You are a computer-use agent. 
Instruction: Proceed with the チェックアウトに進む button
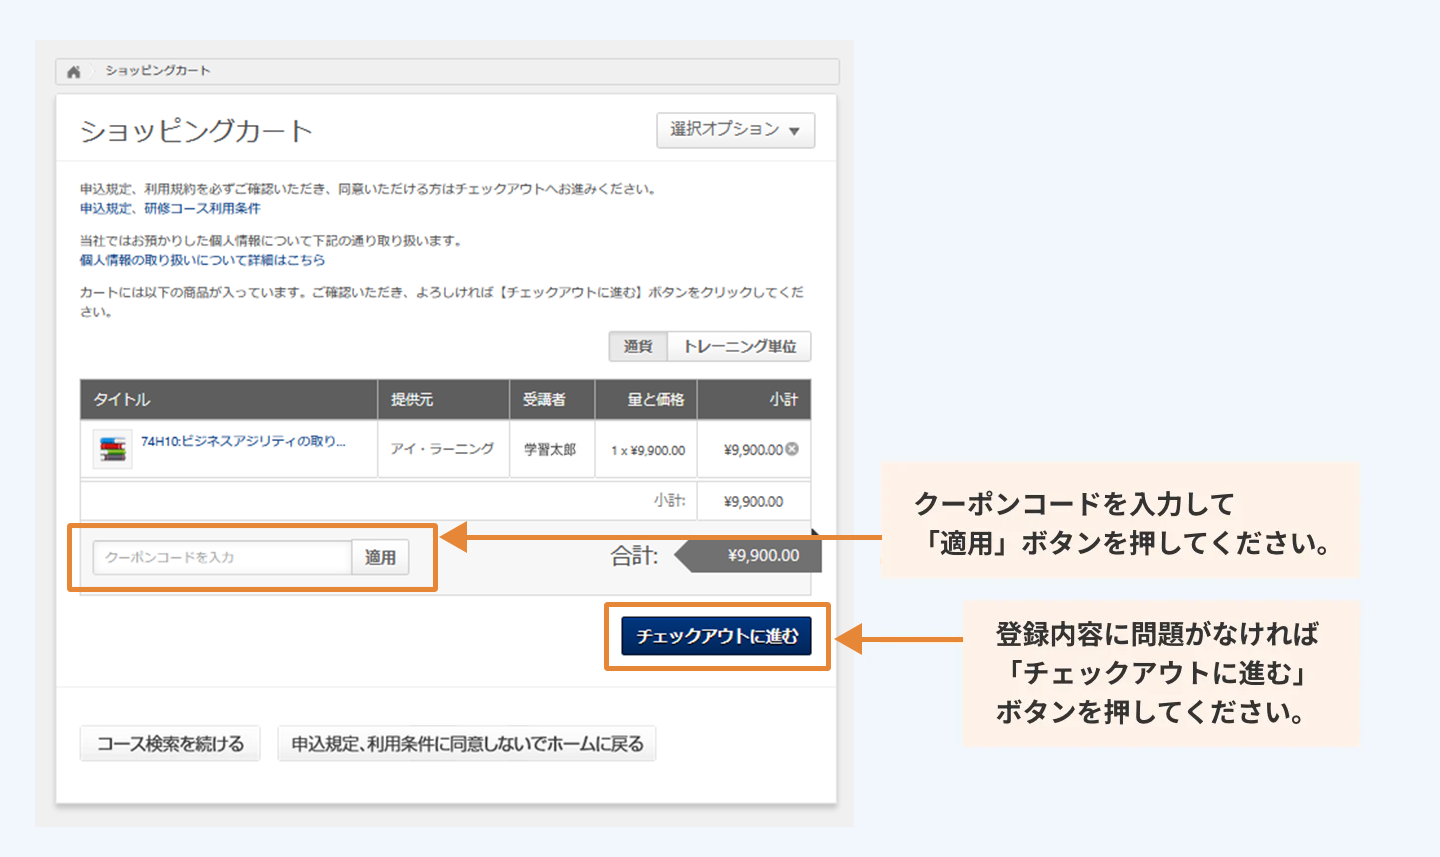pyautogui.click(x=717, y=636)
